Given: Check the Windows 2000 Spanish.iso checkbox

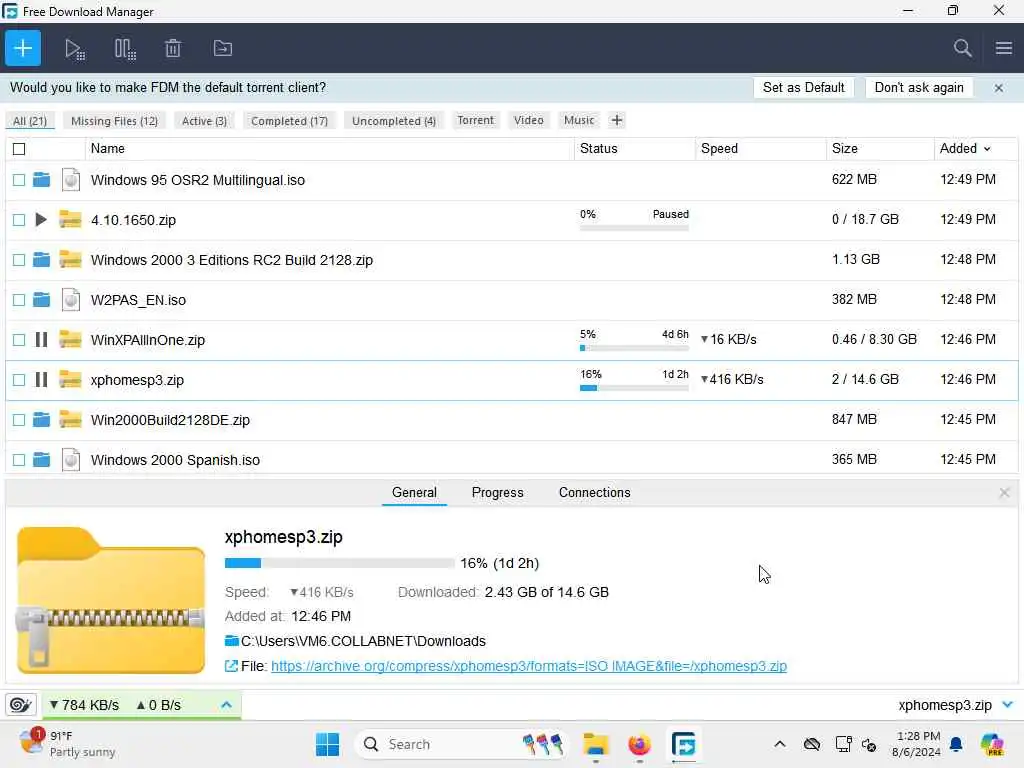Looking at the screenshot, I should point(19,460).
